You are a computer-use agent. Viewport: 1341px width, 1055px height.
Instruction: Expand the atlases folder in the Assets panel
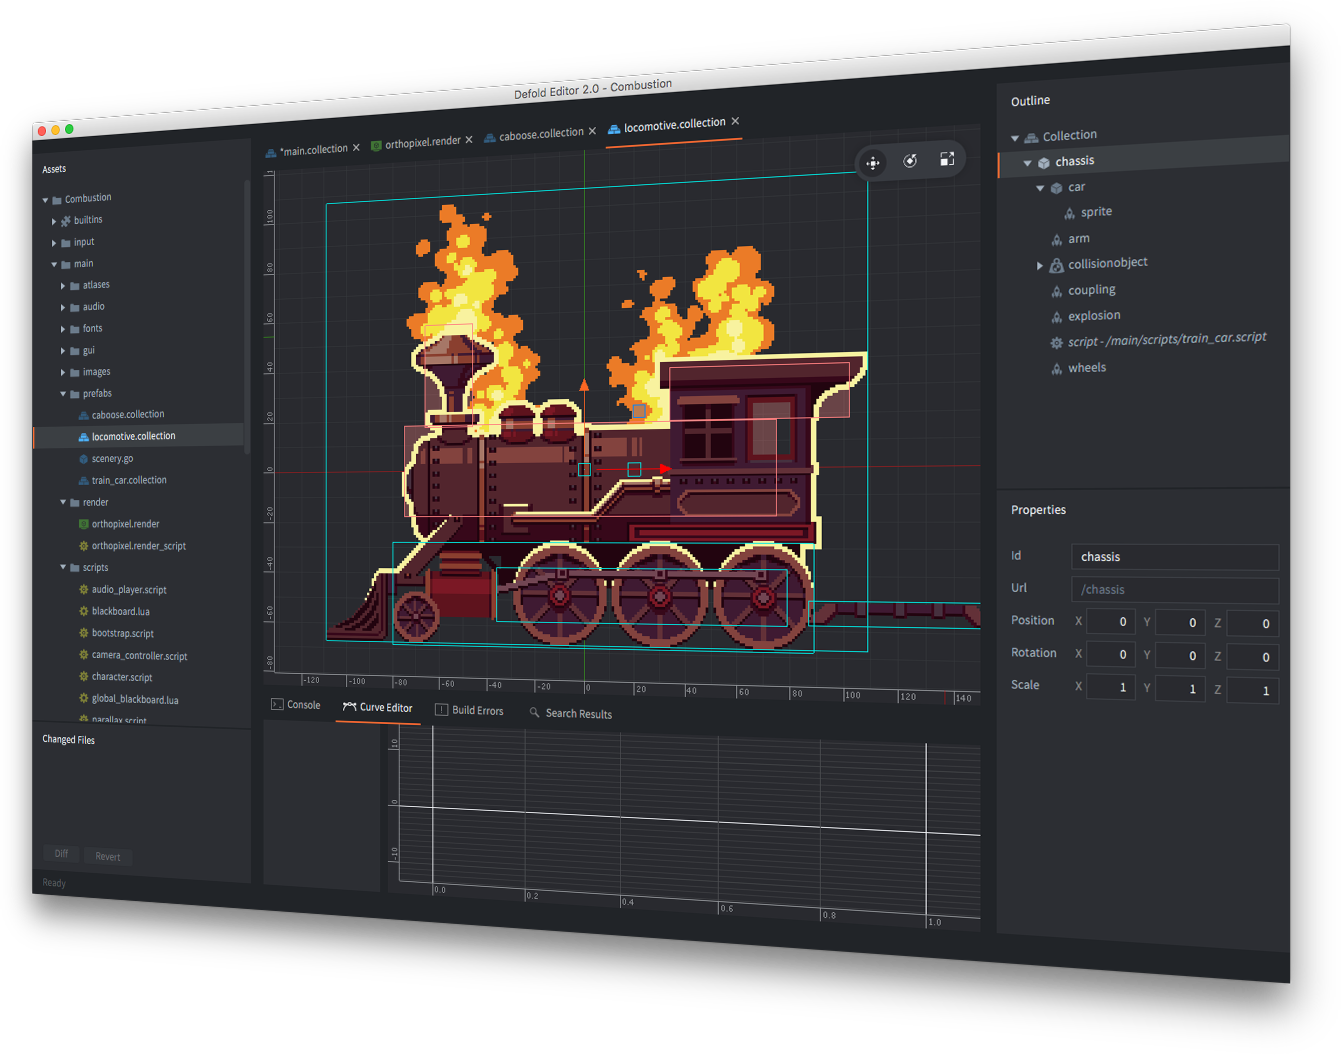pos(61,284)
